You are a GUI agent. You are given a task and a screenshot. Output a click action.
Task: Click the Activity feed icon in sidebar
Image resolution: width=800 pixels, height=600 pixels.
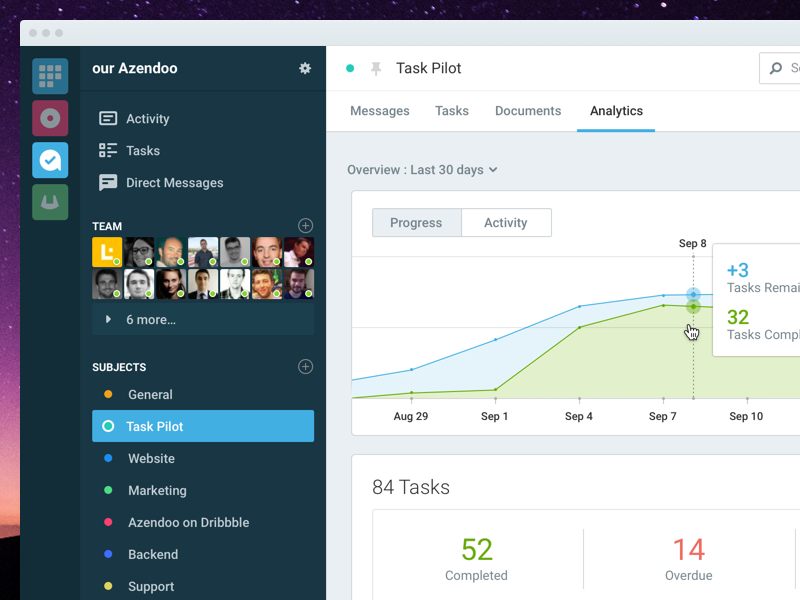pyautogui.click(x=108, y=118)
